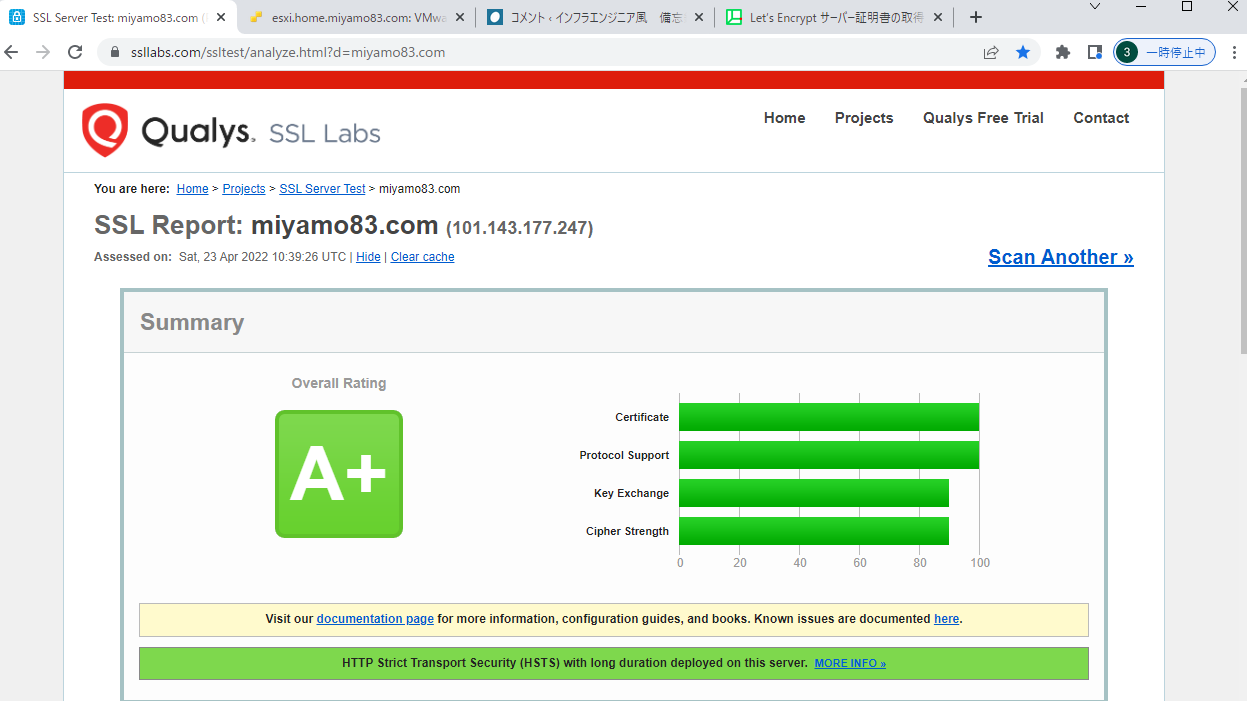Open the Projects navigation menu item
This screenshot has height=701, width=1247.
point(864,118)
